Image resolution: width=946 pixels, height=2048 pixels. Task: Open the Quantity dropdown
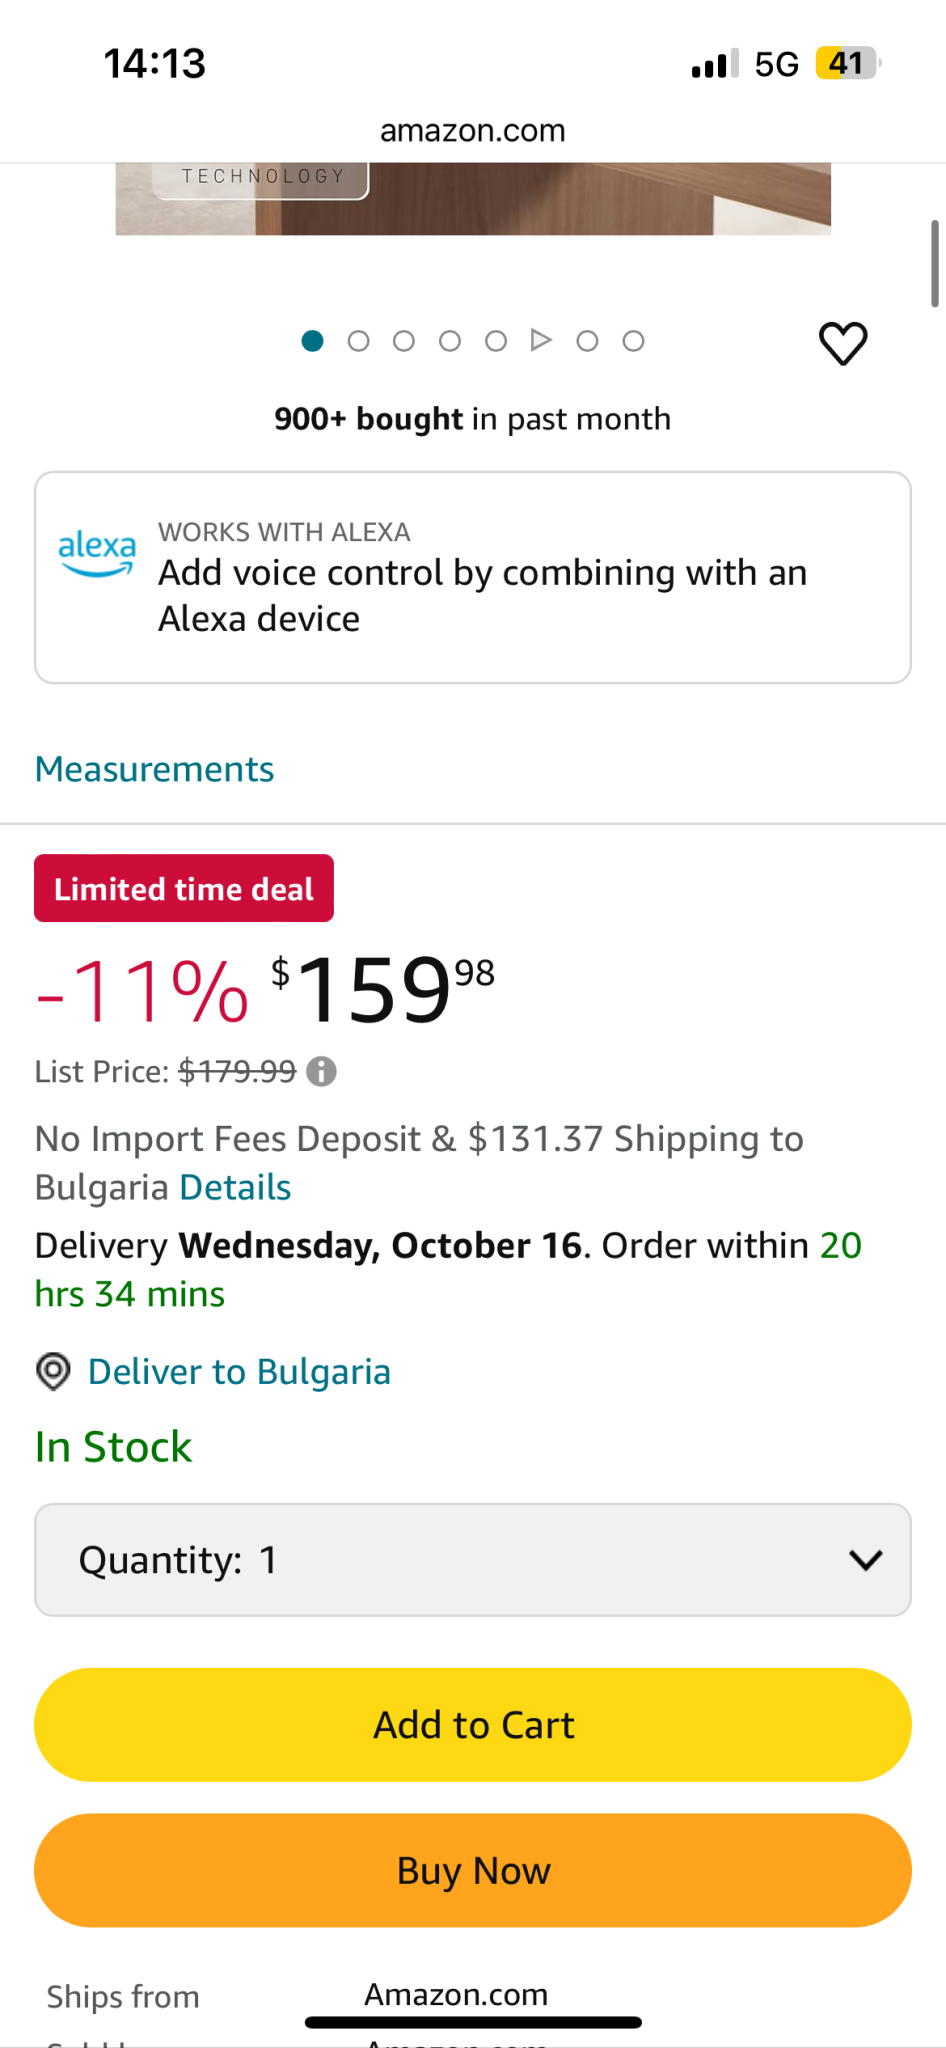(472, 1560)
